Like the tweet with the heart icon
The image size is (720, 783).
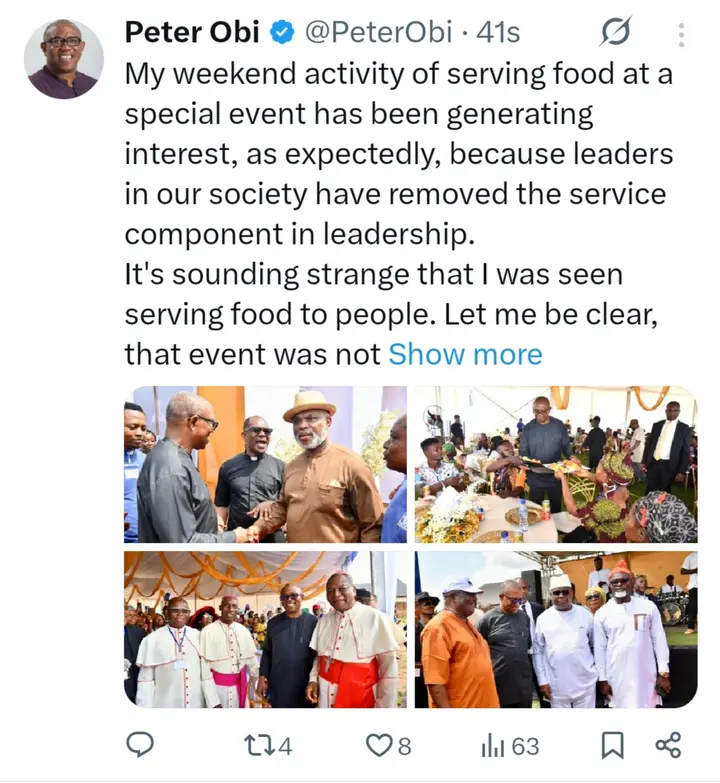pyautogui.click(x=379, y=745)
